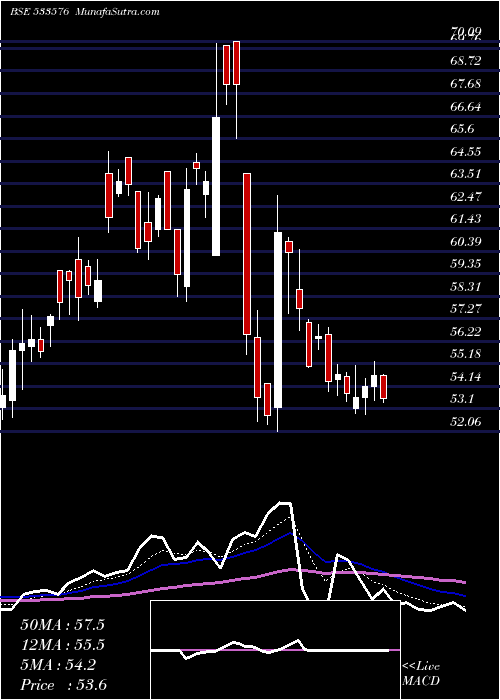Click the BSE 533576 ticker label
This screenshot has width=500, height=700.
tap(39, 12)
